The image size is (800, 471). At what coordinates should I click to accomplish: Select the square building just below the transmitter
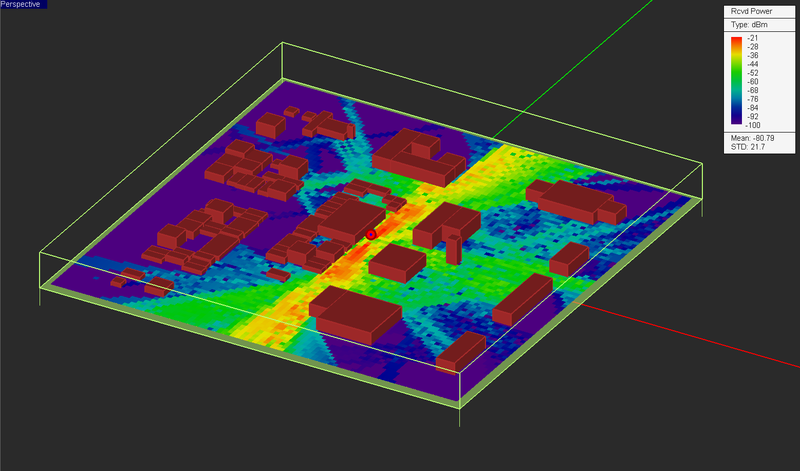(397, 262)
